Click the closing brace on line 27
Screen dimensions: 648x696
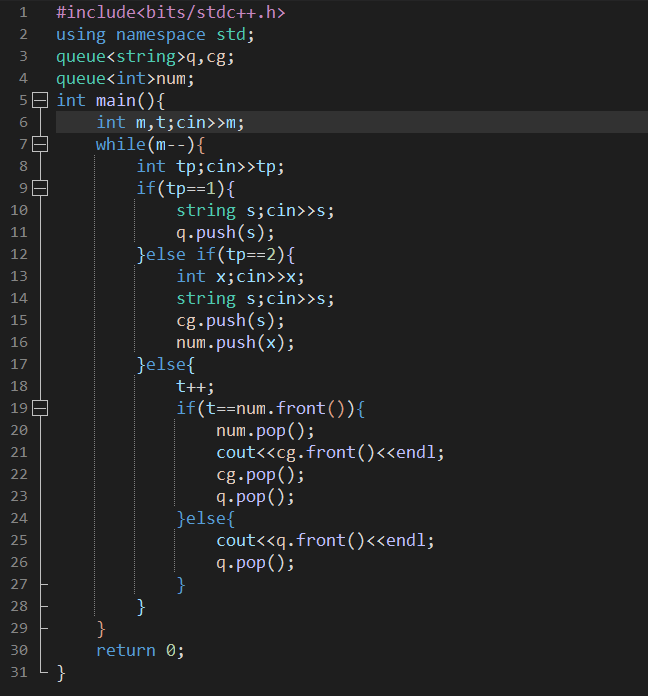click(181, 584)
